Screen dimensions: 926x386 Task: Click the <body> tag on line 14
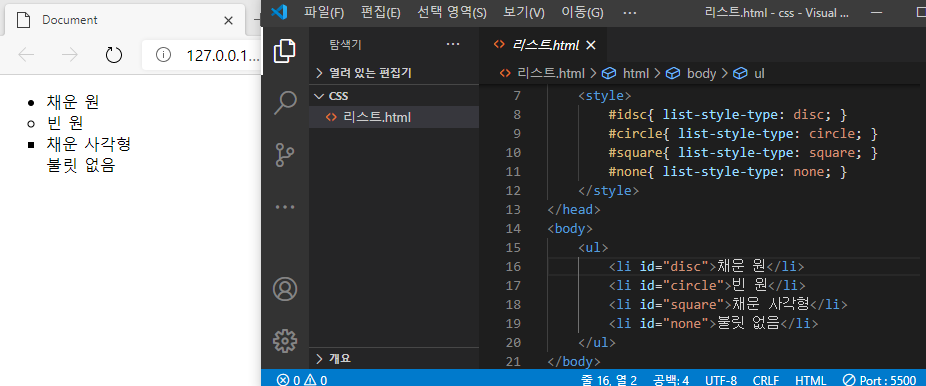click(x=570, y=228)
